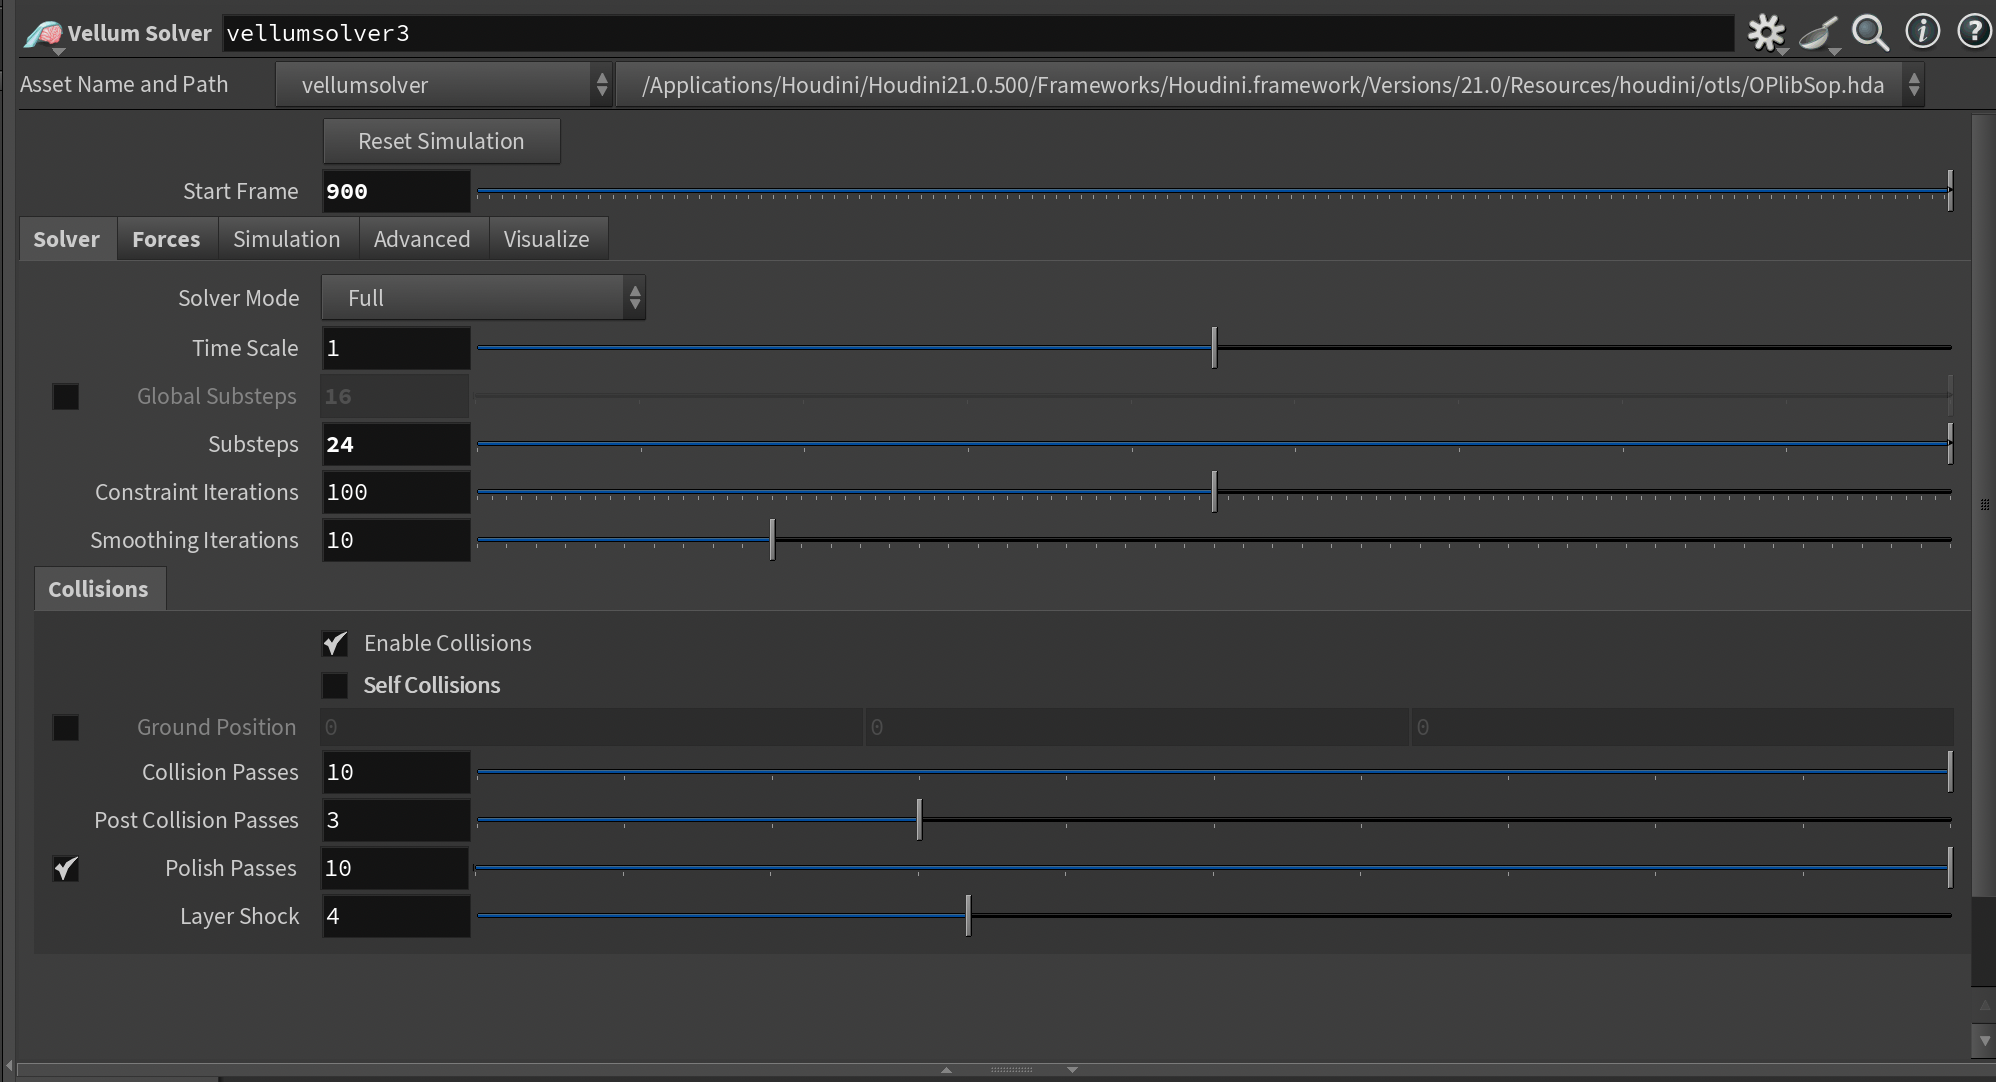Open the Collisions folder tab
Image resolution: width=1996 pixels, height=1082 pixels.
tap(98, 590)
